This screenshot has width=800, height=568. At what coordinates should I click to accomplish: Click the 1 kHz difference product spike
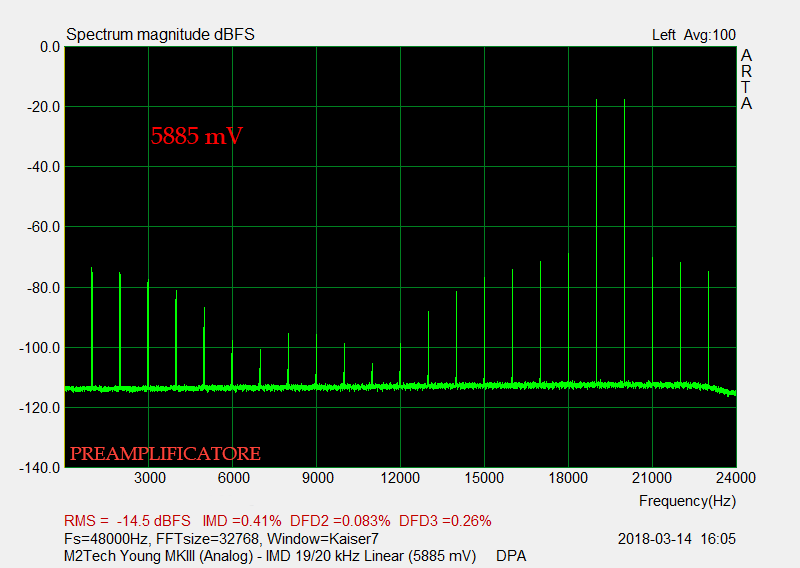pyautogui.click(x=92, y=327)
